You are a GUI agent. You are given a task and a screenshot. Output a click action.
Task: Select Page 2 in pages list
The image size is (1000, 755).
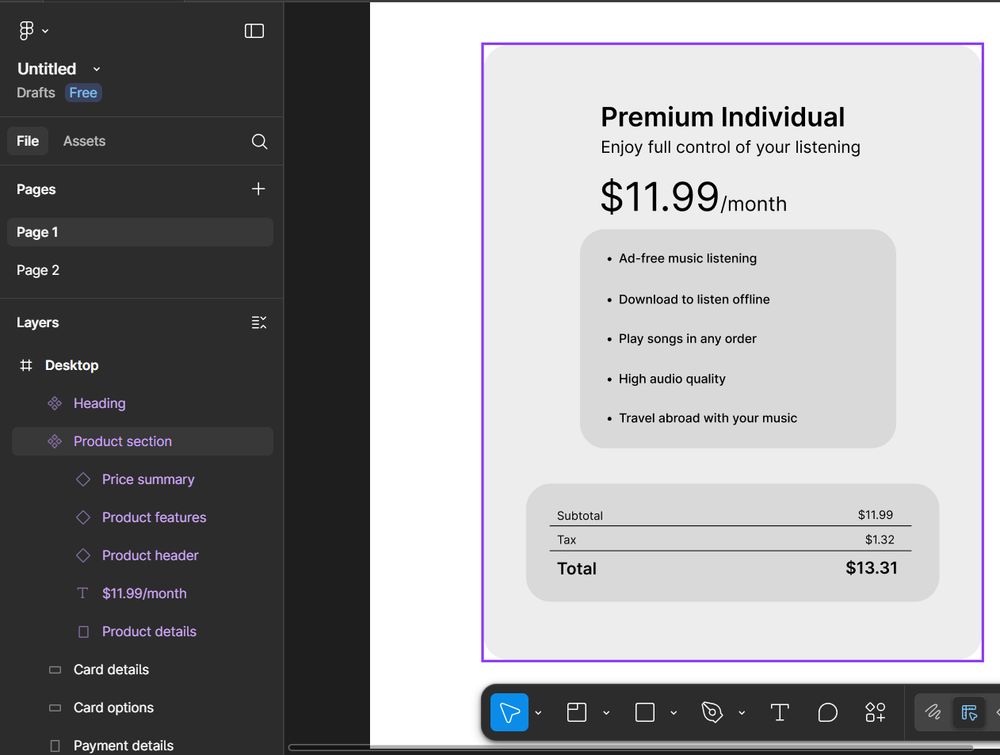(x=140, y=270)
